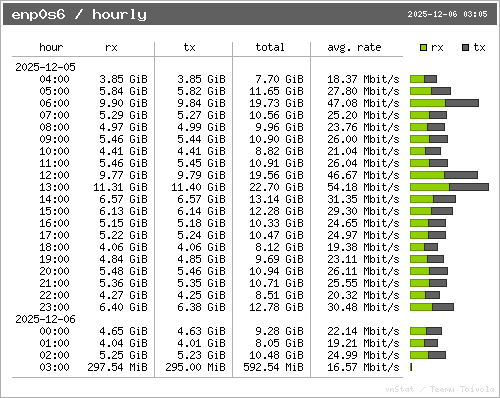Screen dimensions: 500x398
Task: Select the hour column header
Action: [51, 47]
